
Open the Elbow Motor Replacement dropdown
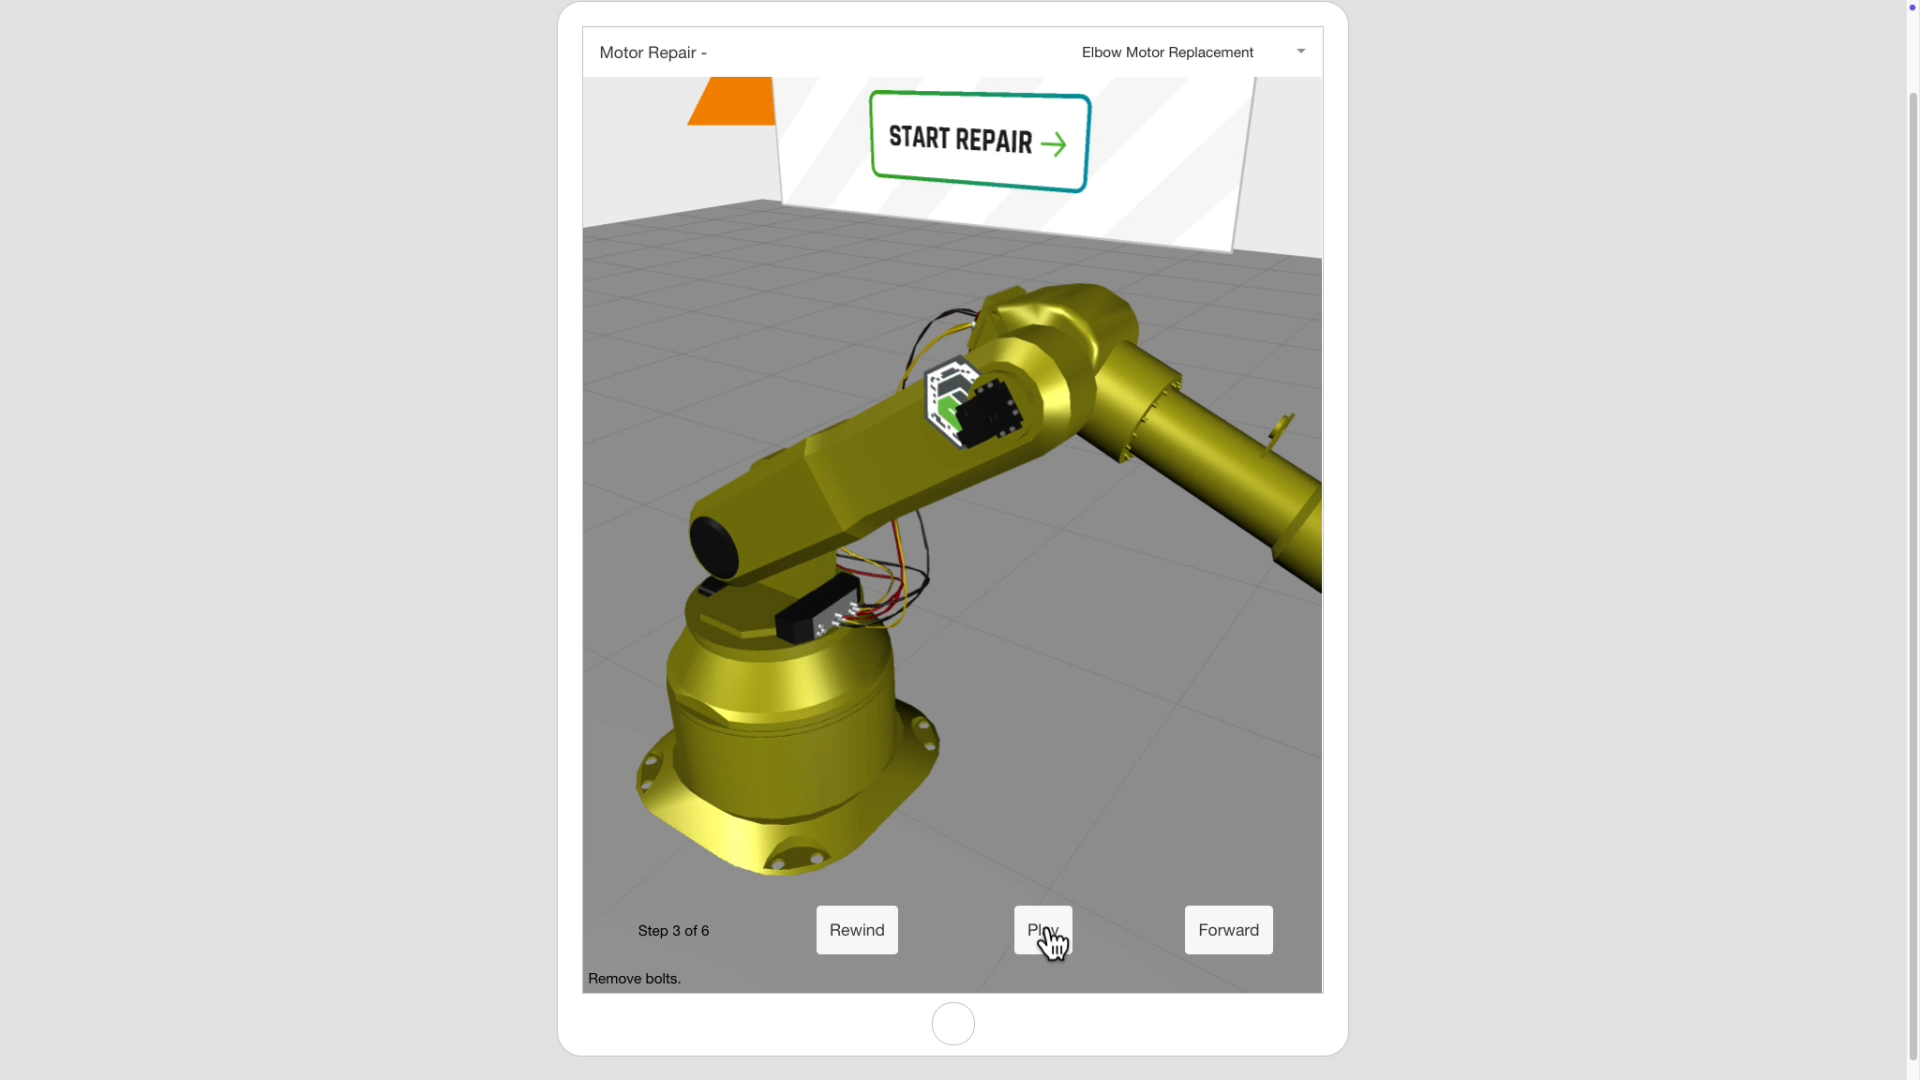click(1193, 52)
